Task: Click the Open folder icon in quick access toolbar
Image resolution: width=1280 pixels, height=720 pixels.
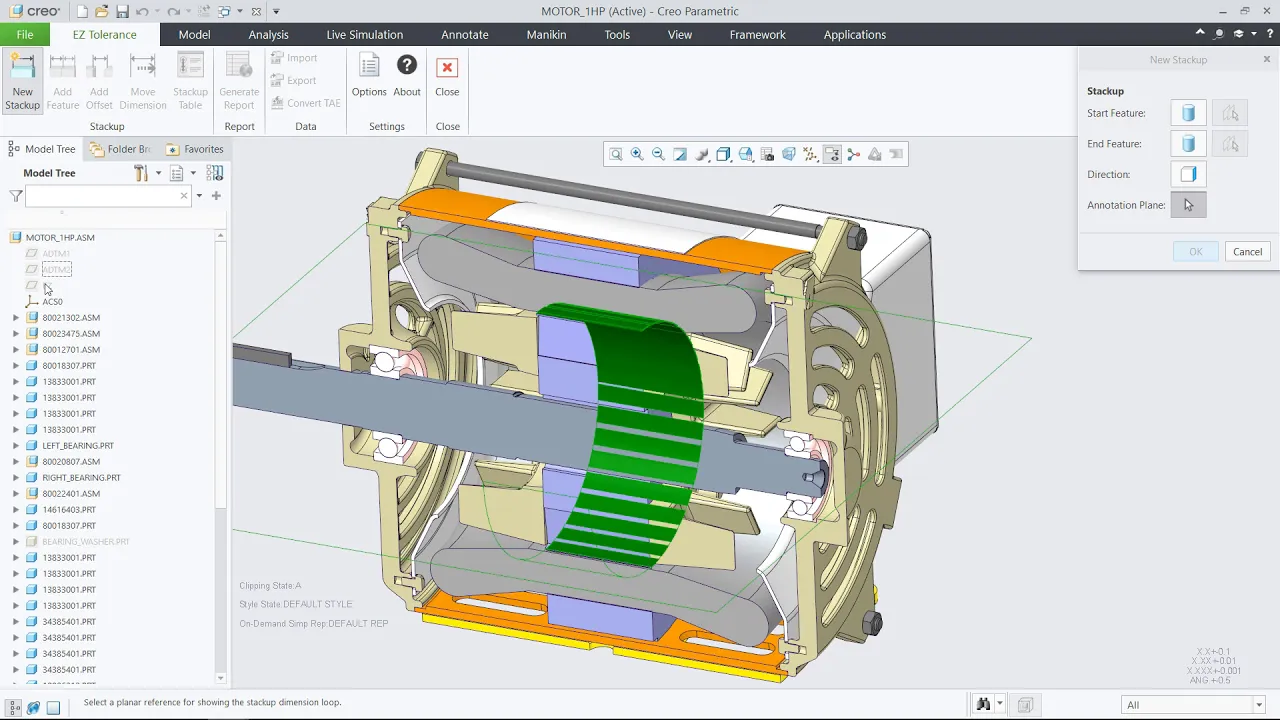Action: pyautogui.click(x=101, y=12)
